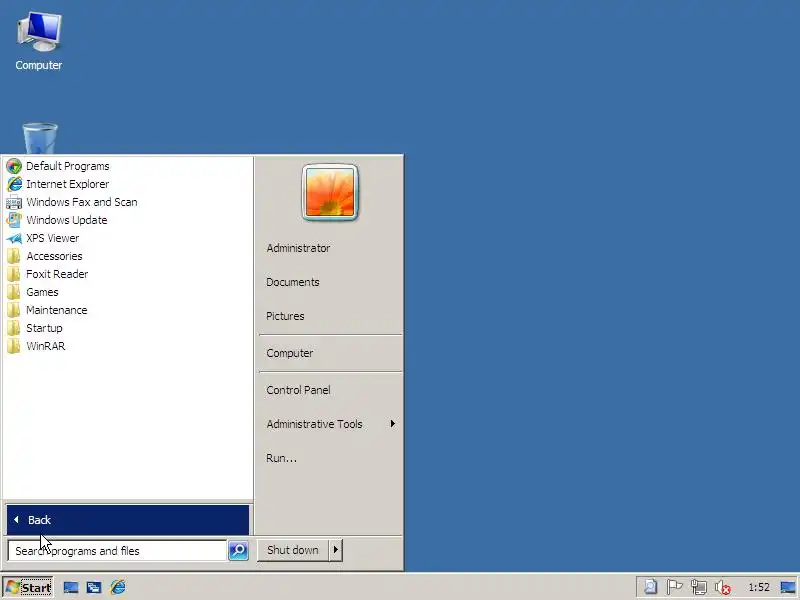Click the network tray icon
Viewport: 800px width, 600px height.
coord(698,587)
